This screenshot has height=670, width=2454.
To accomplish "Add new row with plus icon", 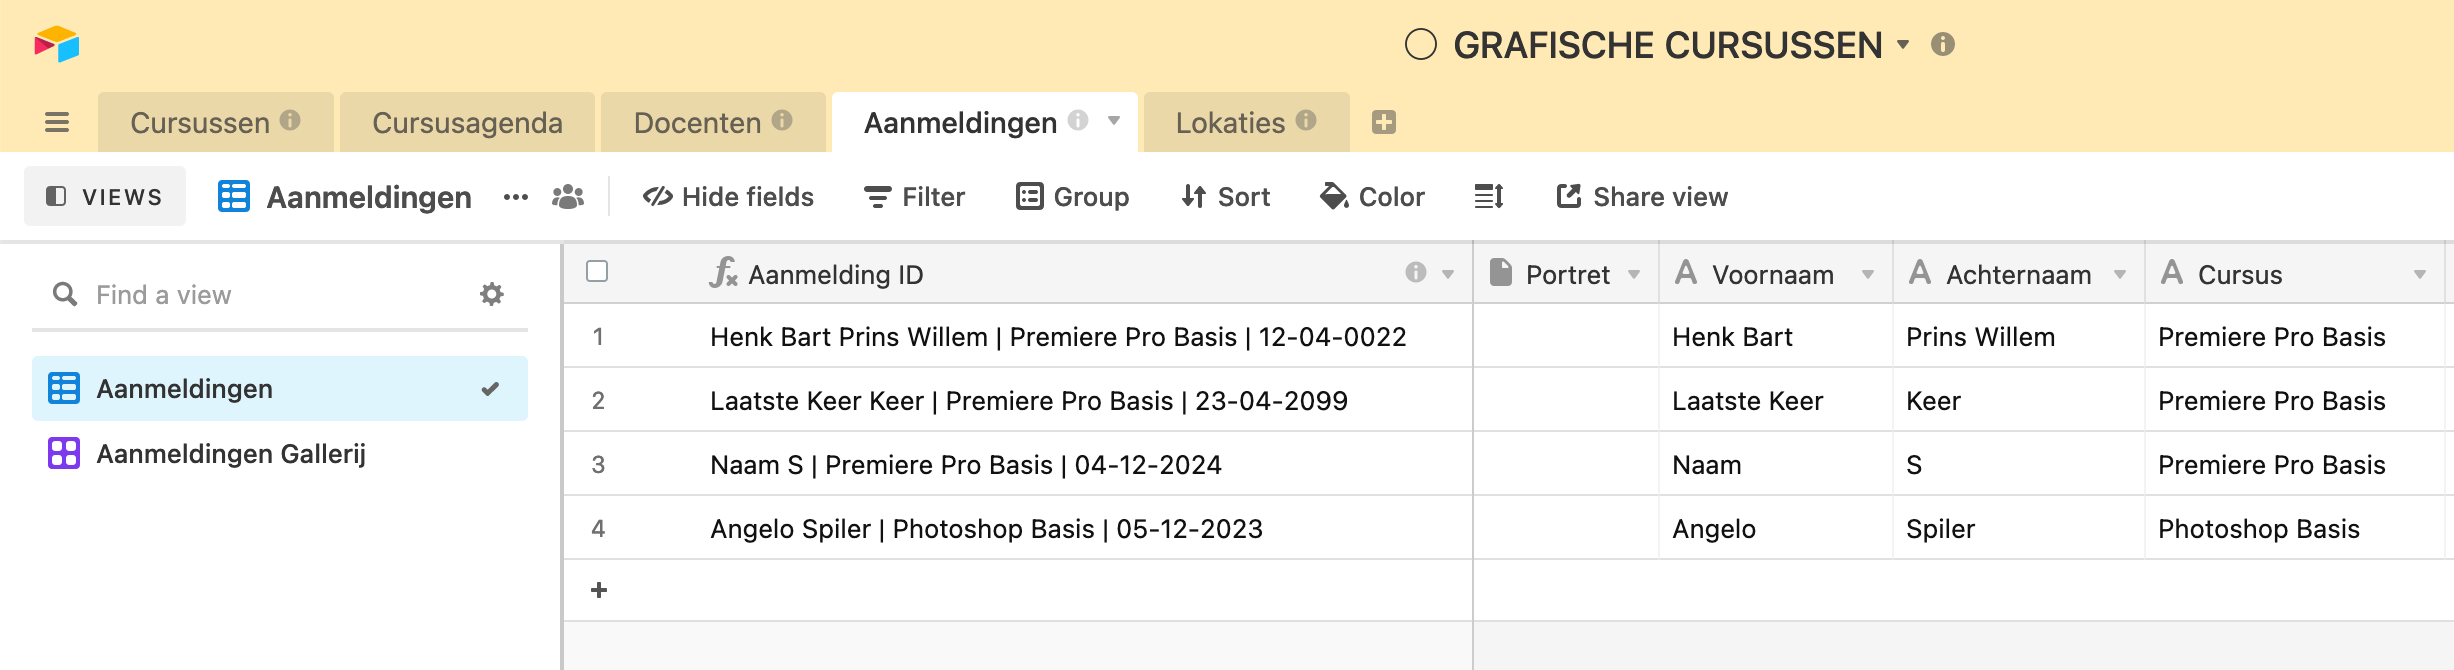I will [x=599, y=590].
